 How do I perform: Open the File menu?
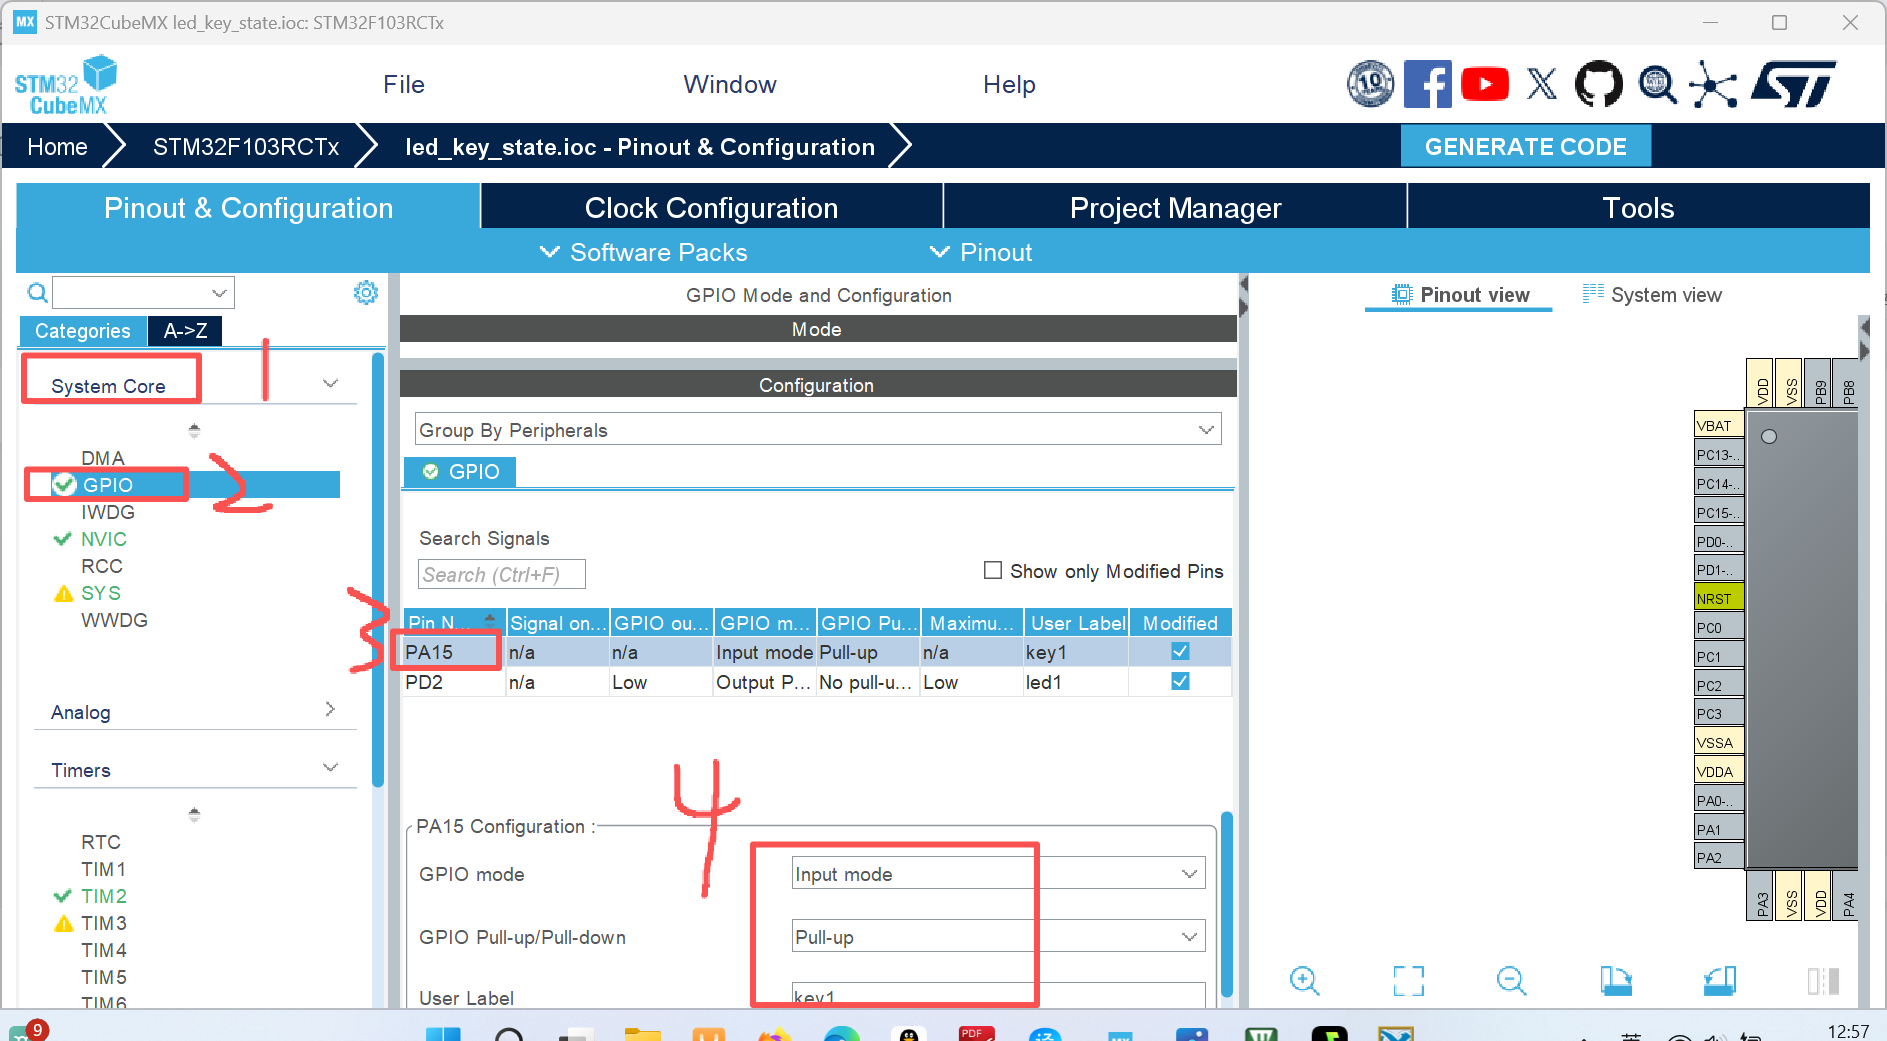404,84
